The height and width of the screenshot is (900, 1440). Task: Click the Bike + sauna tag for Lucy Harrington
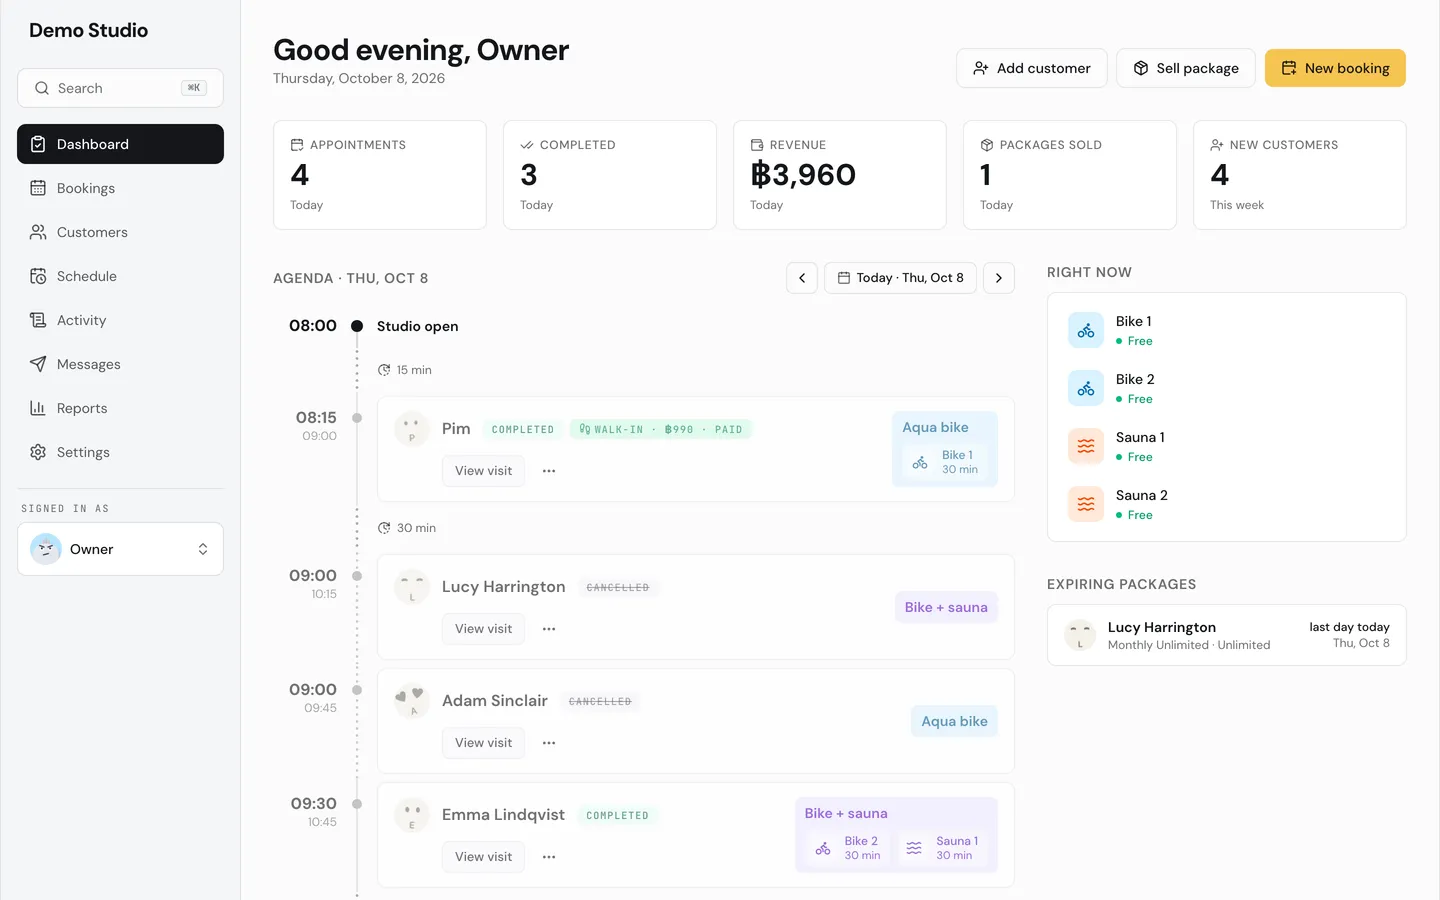[946, 607]
